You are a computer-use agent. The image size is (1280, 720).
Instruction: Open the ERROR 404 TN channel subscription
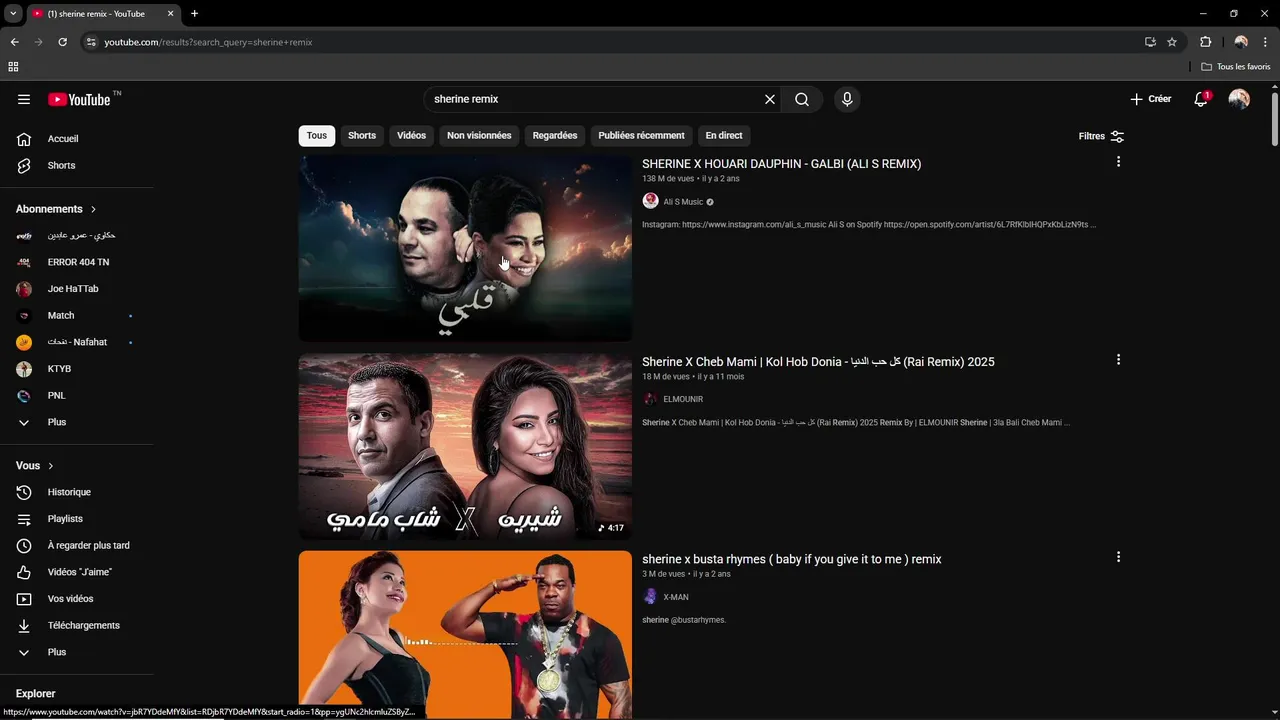click(x=78, y=262)
